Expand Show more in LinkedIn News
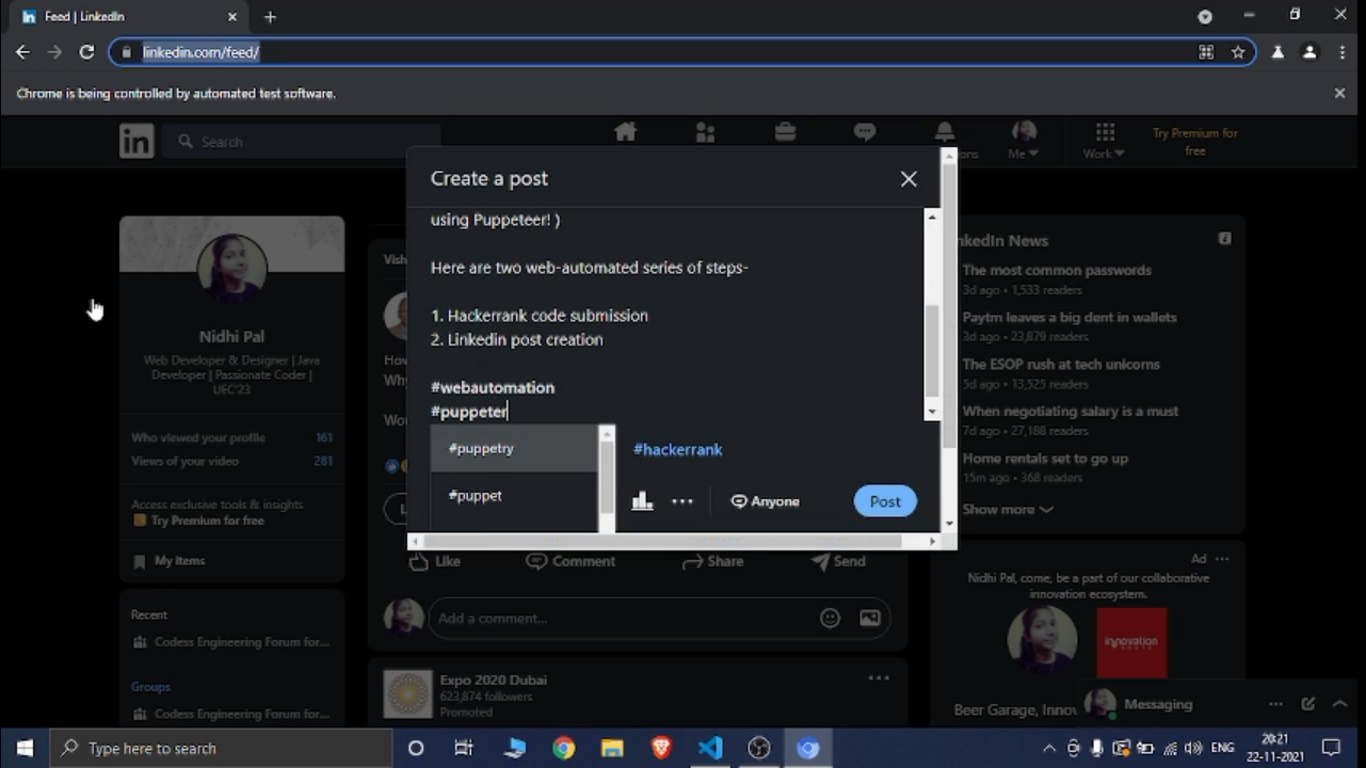The width and height of the screenshot is (1366, 768). point(1007,509)
